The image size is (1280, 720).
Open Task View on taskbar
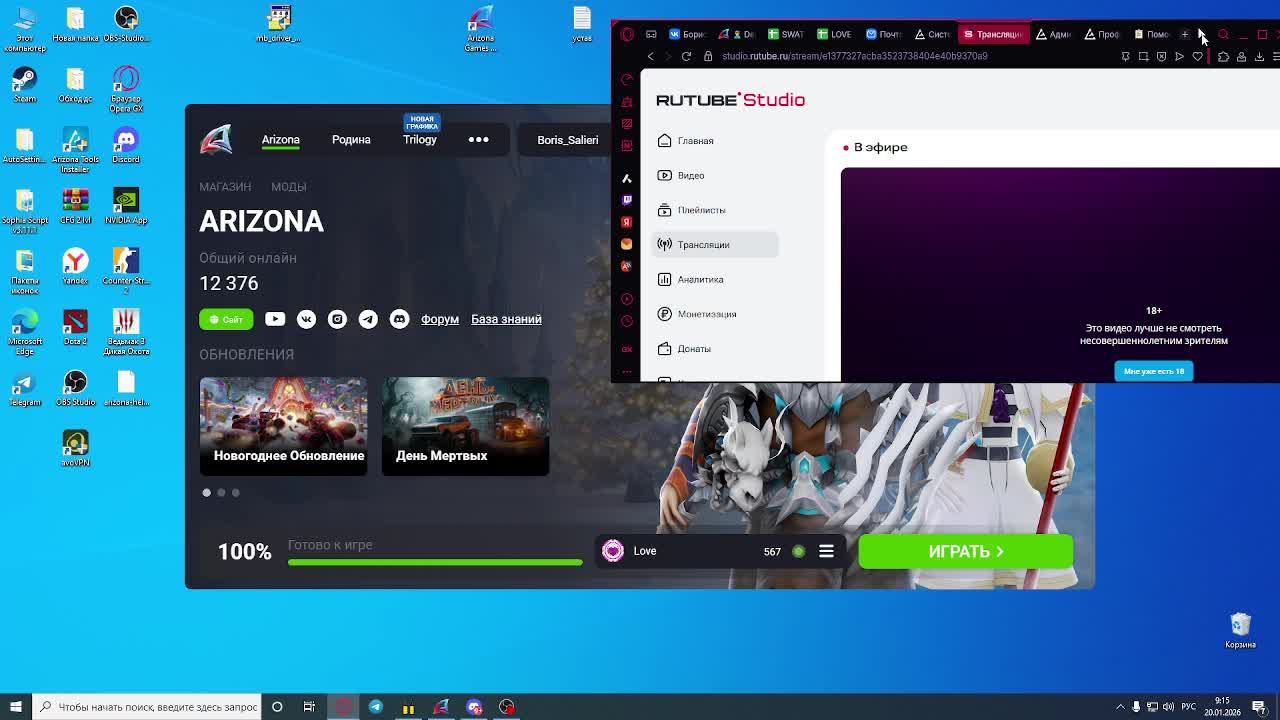(309, 707)
